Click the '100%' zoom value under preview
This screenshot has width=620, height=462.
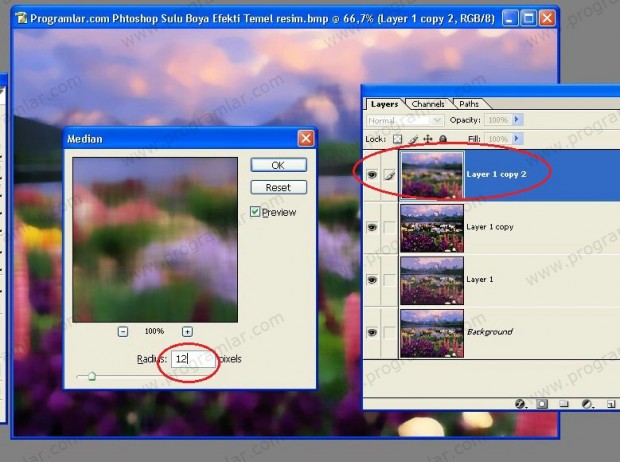coord(154,331)
